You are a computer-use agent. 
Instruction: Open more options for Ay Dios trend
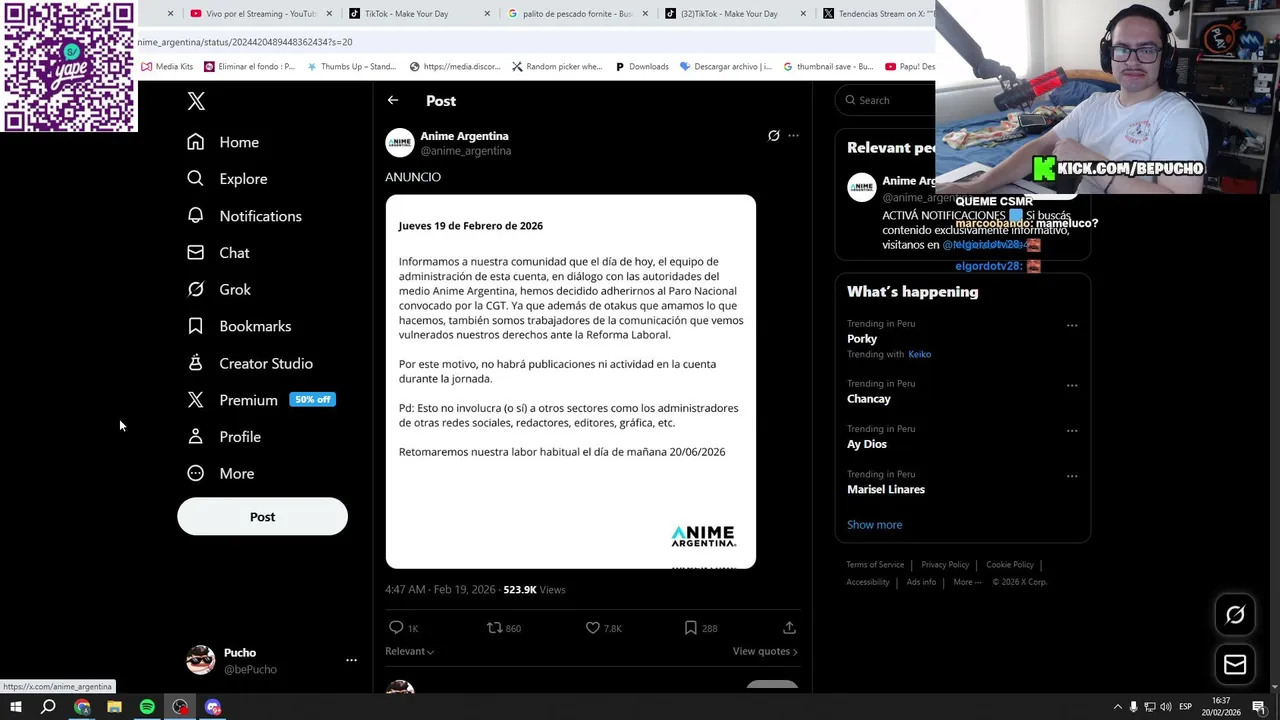pos(1072,431)
